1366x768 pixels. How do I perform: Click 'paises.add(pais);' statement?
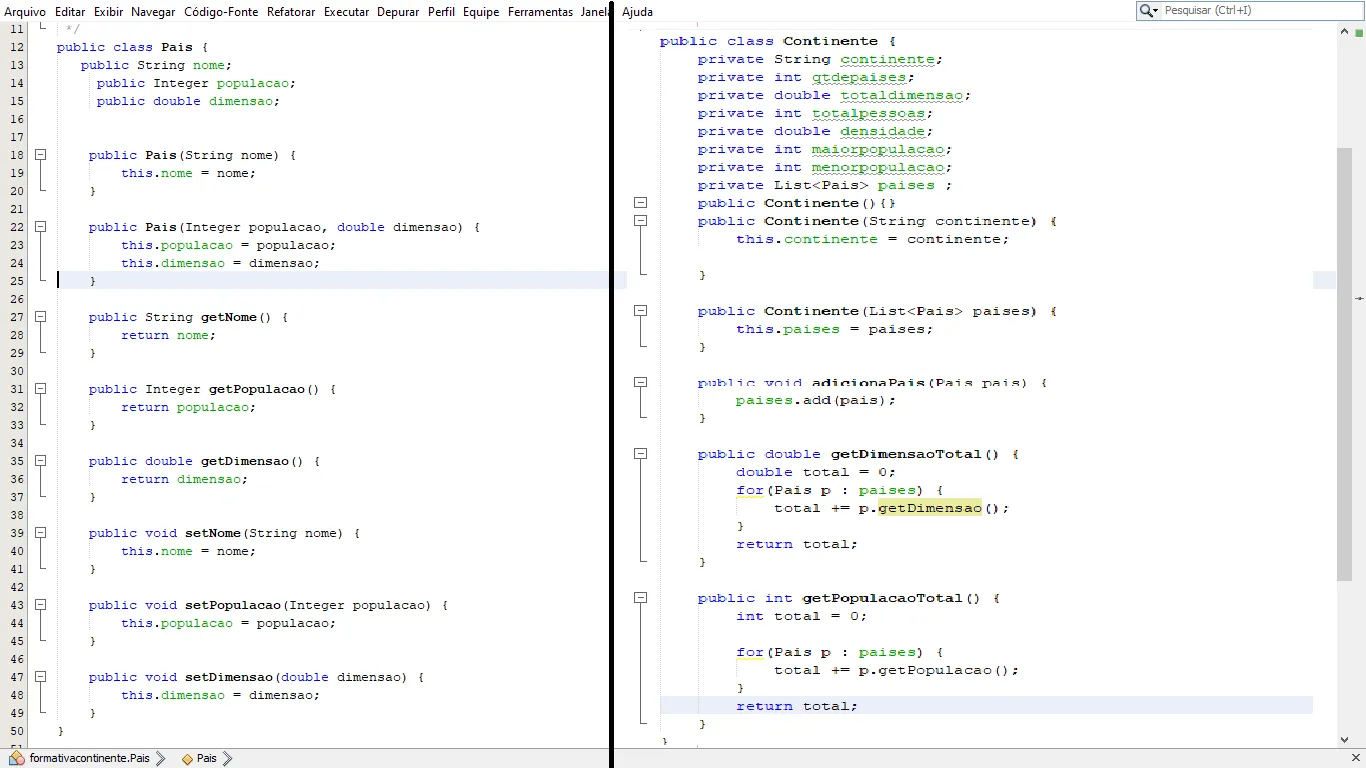click(x=816, y=400)
